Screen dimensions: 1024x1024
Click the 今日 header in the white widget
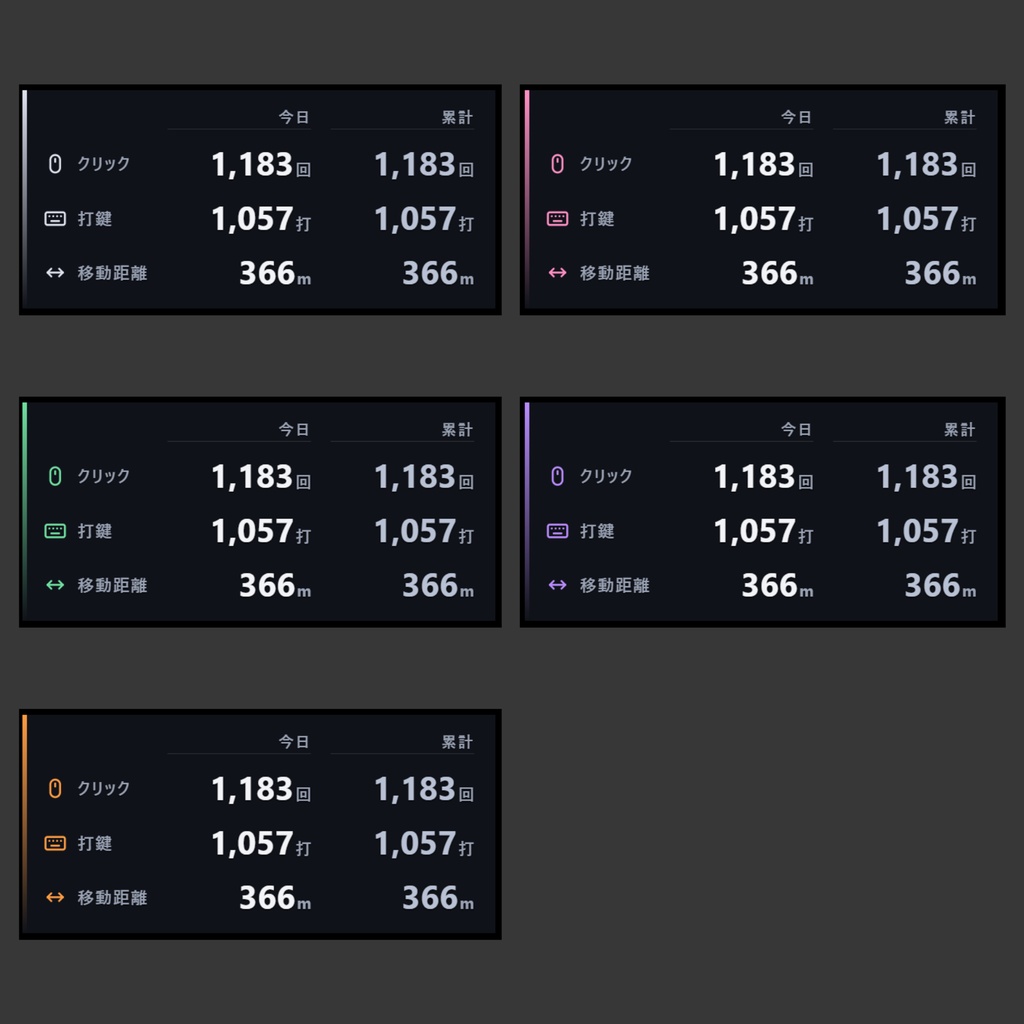tap(294, 118)
